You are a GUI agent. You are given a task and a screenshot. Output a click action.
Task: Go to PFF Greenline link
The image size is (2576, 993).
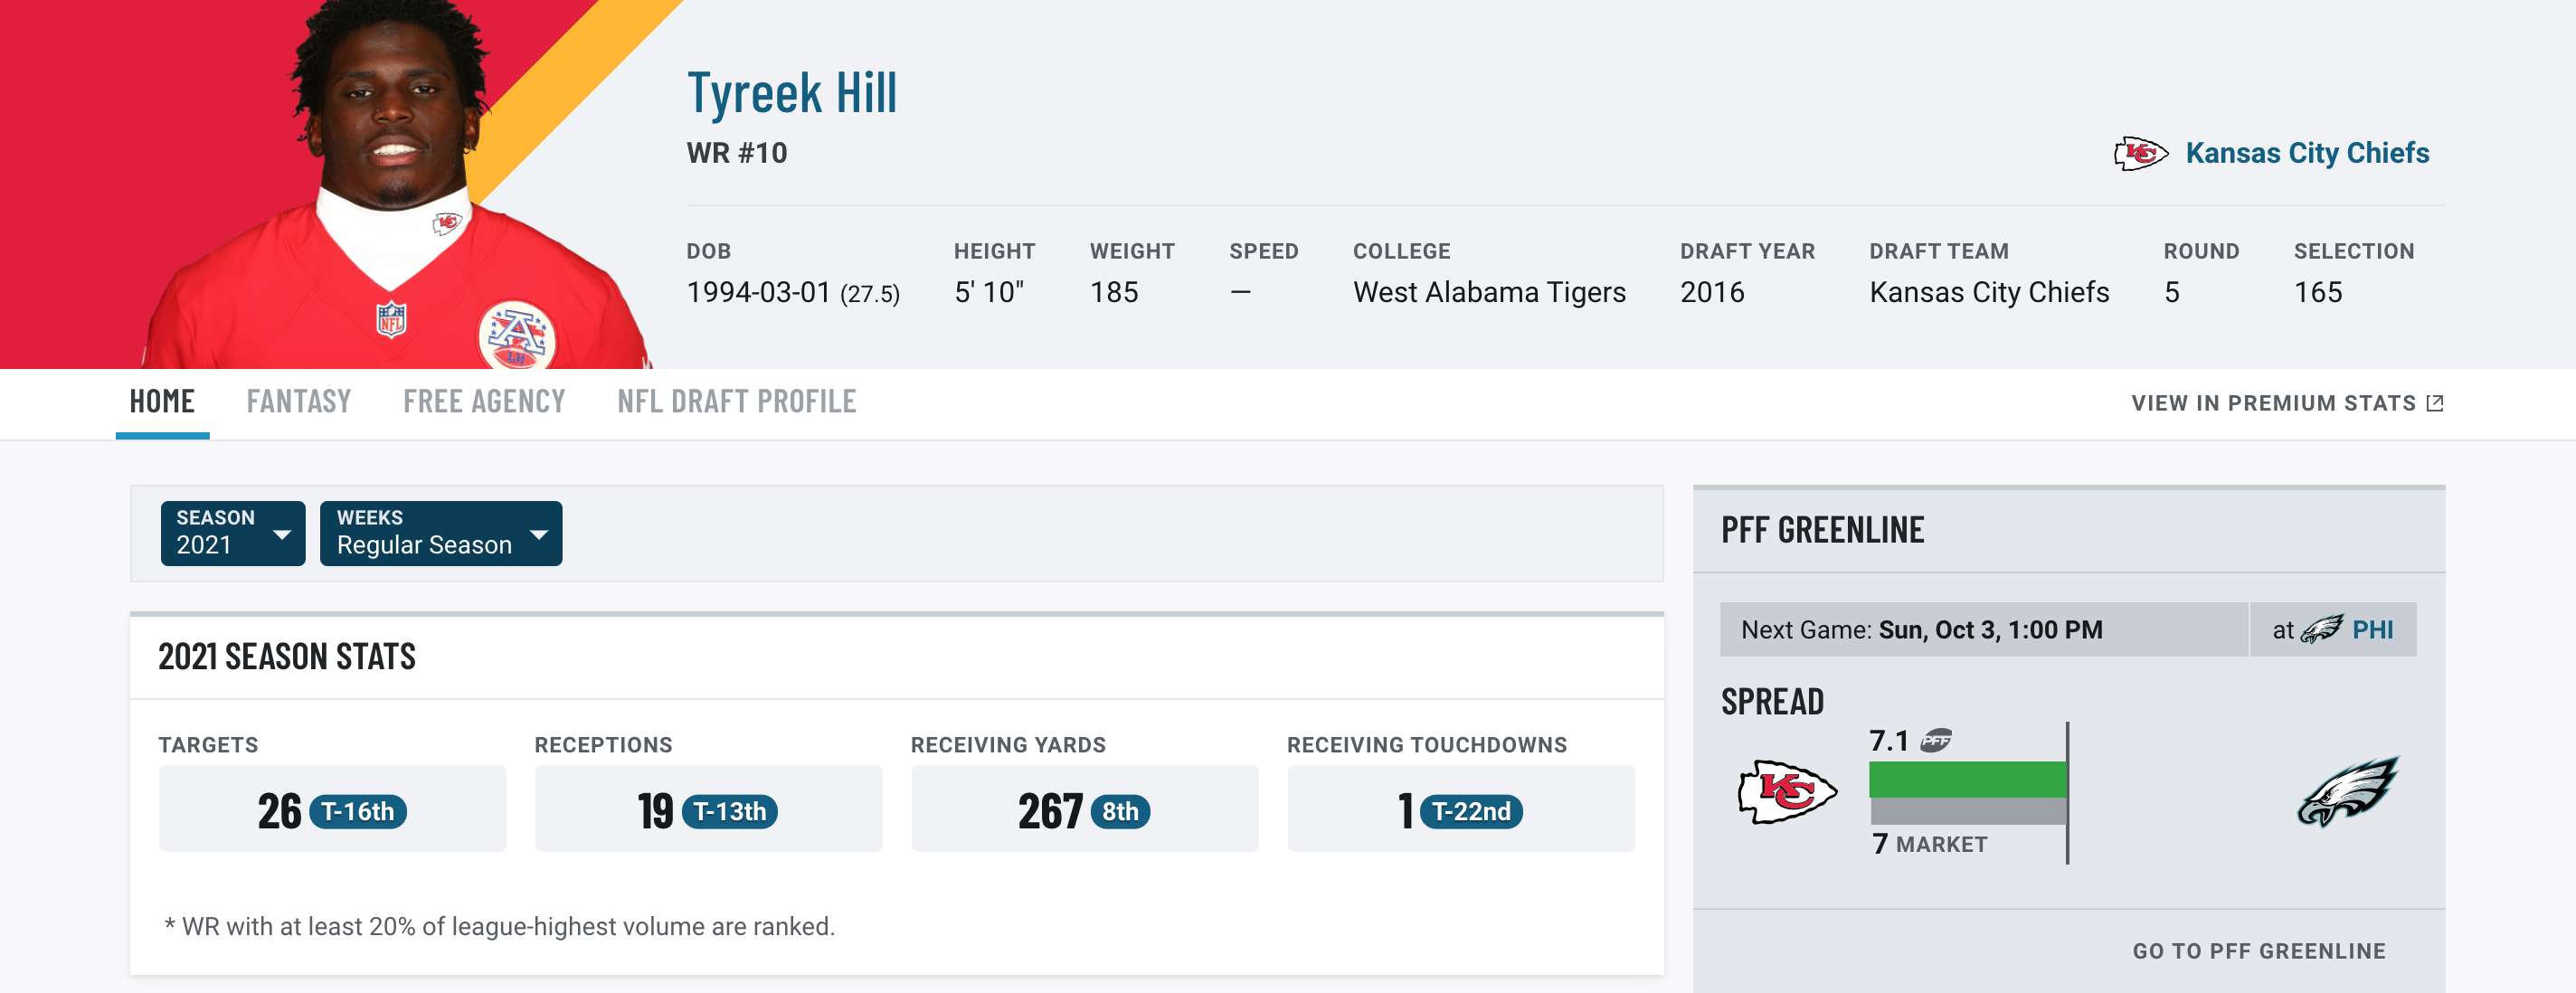[x=2259, y=951]
